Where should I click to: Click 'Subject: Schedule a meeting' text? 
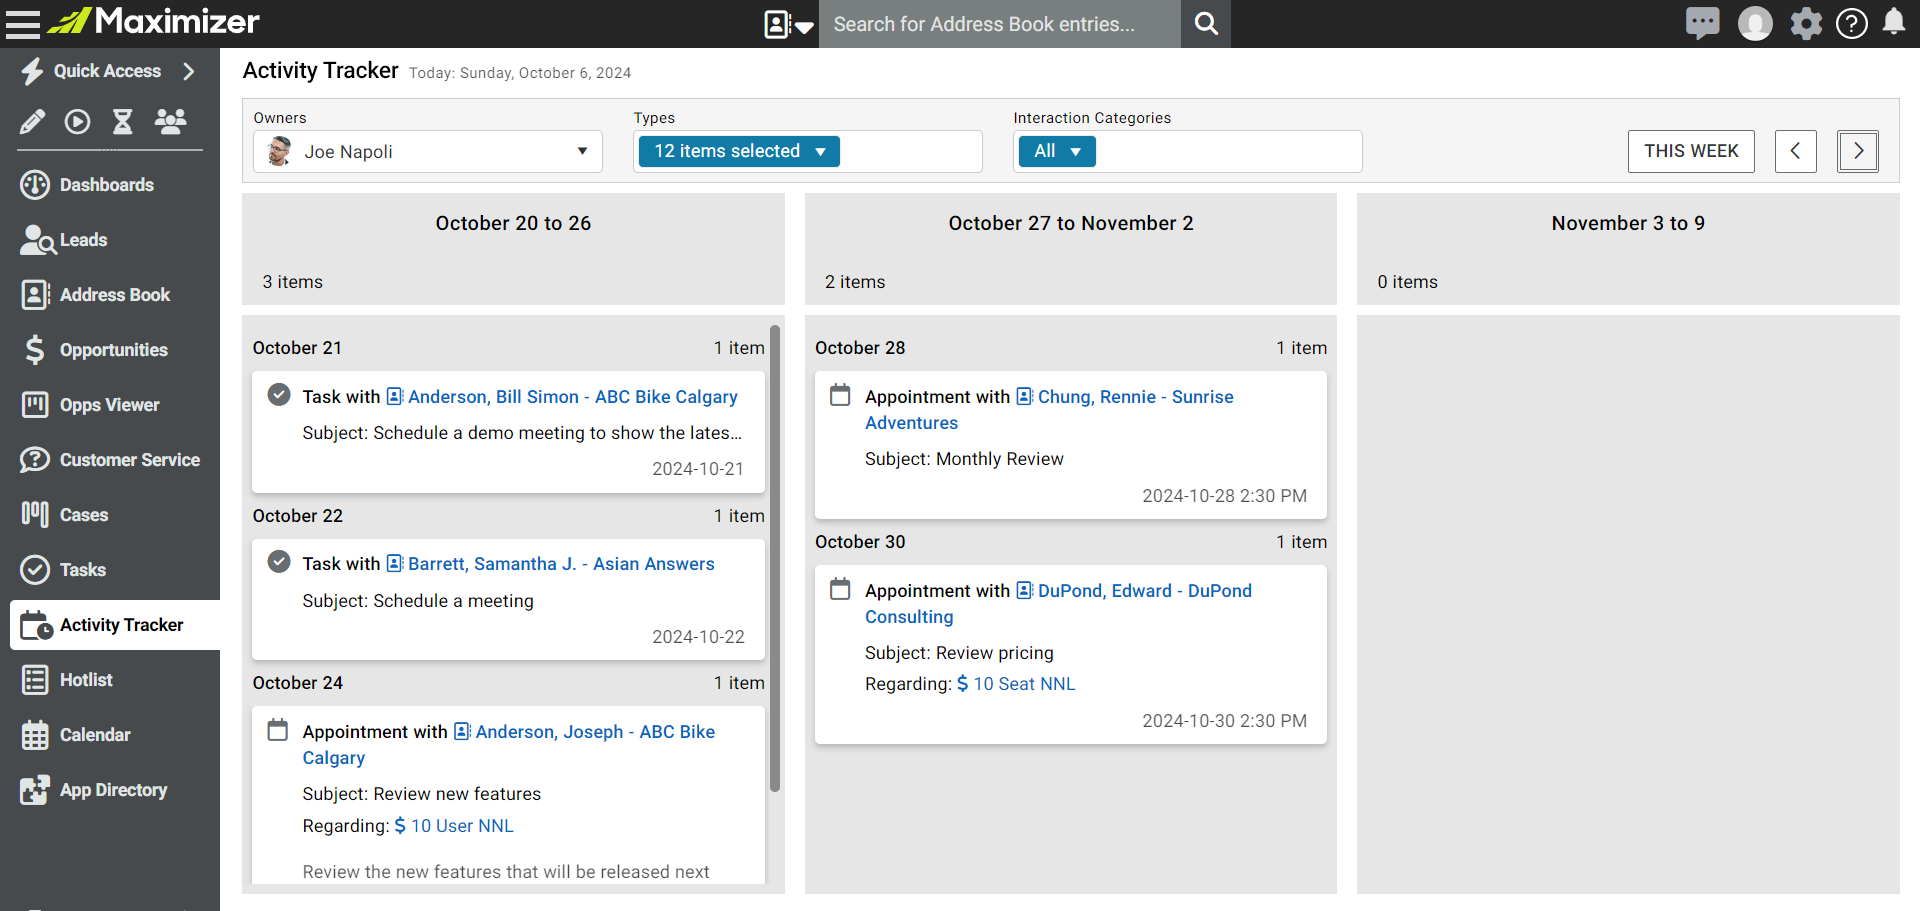click(418, 601)
